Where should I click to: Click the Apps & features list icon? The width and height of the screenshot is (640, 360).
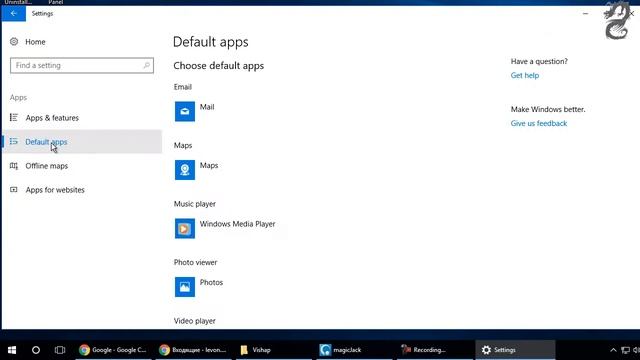point(14,118)
